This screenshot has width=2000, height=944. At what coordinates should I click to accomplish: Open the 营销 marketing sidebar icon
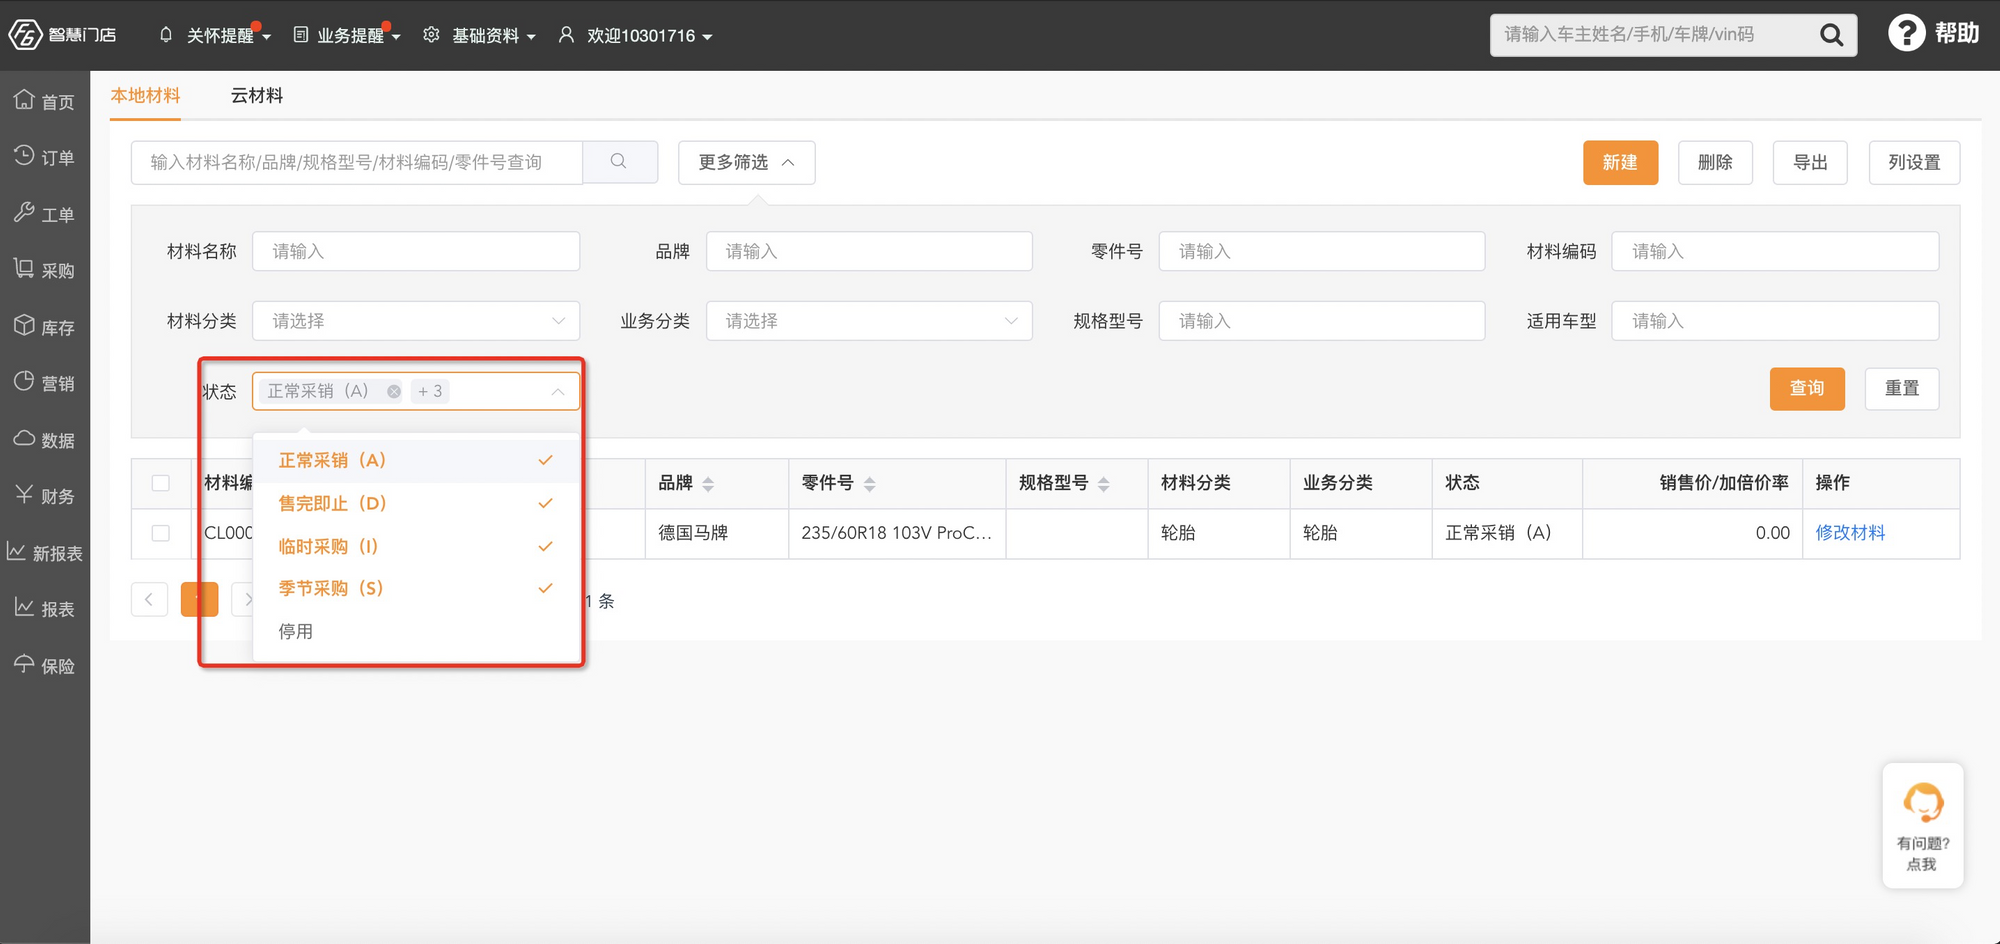[x=24, y=382]
